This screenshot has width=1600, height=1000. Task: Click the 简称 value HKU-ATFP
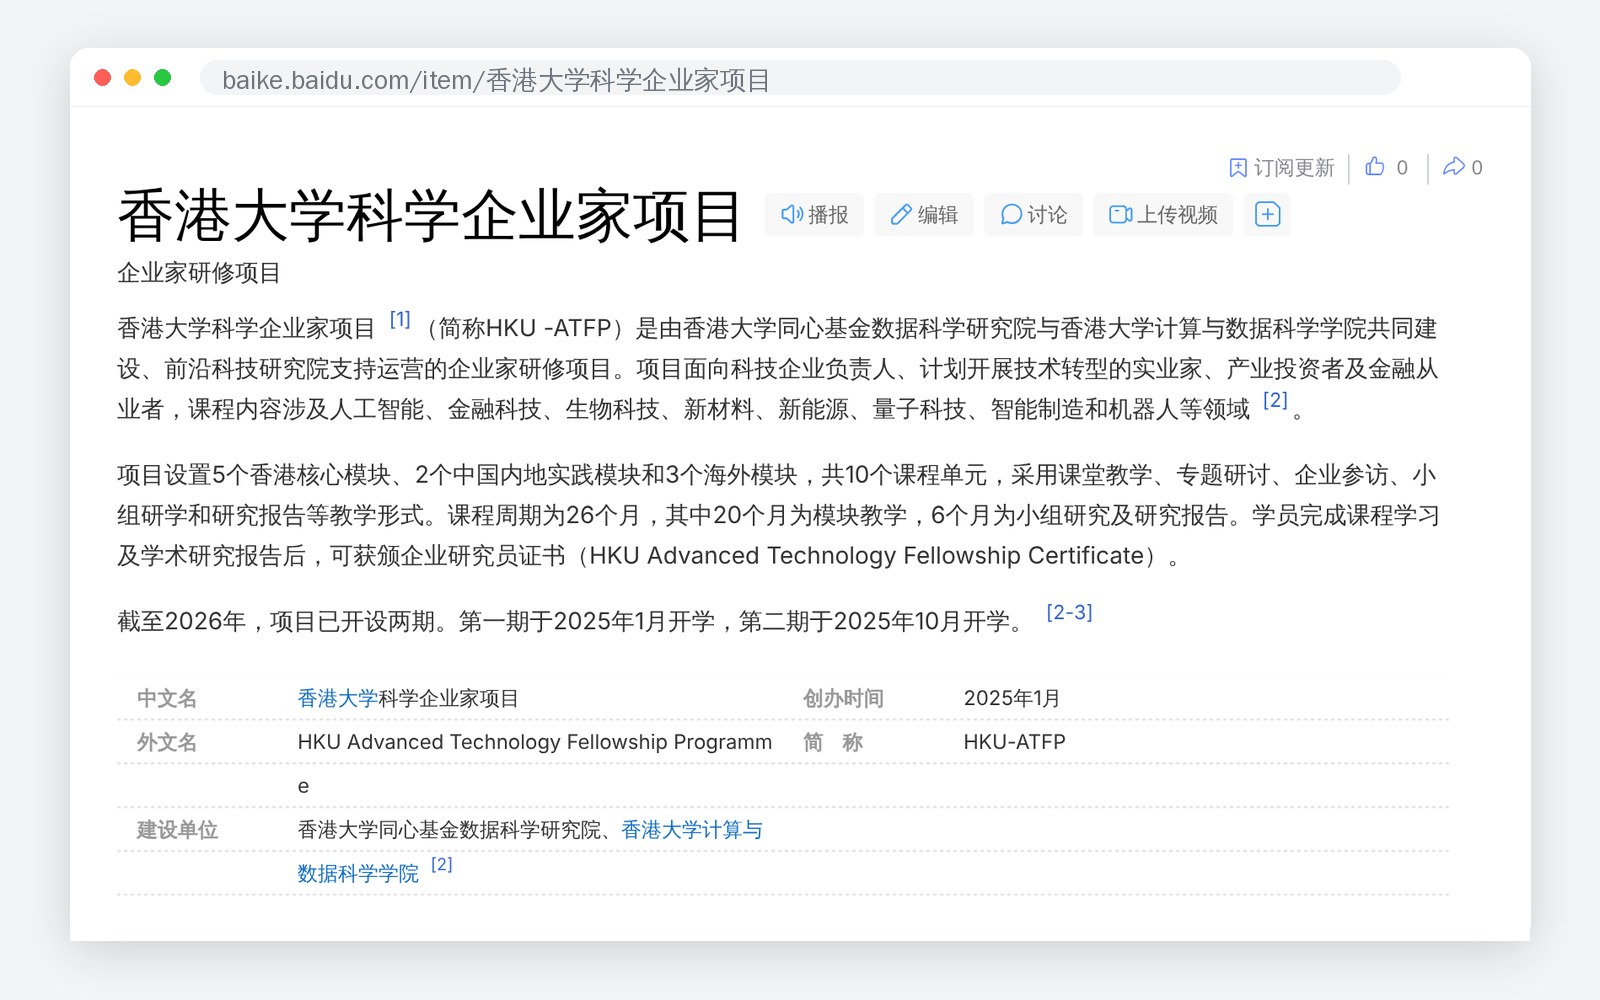[x=1015, y=742]
